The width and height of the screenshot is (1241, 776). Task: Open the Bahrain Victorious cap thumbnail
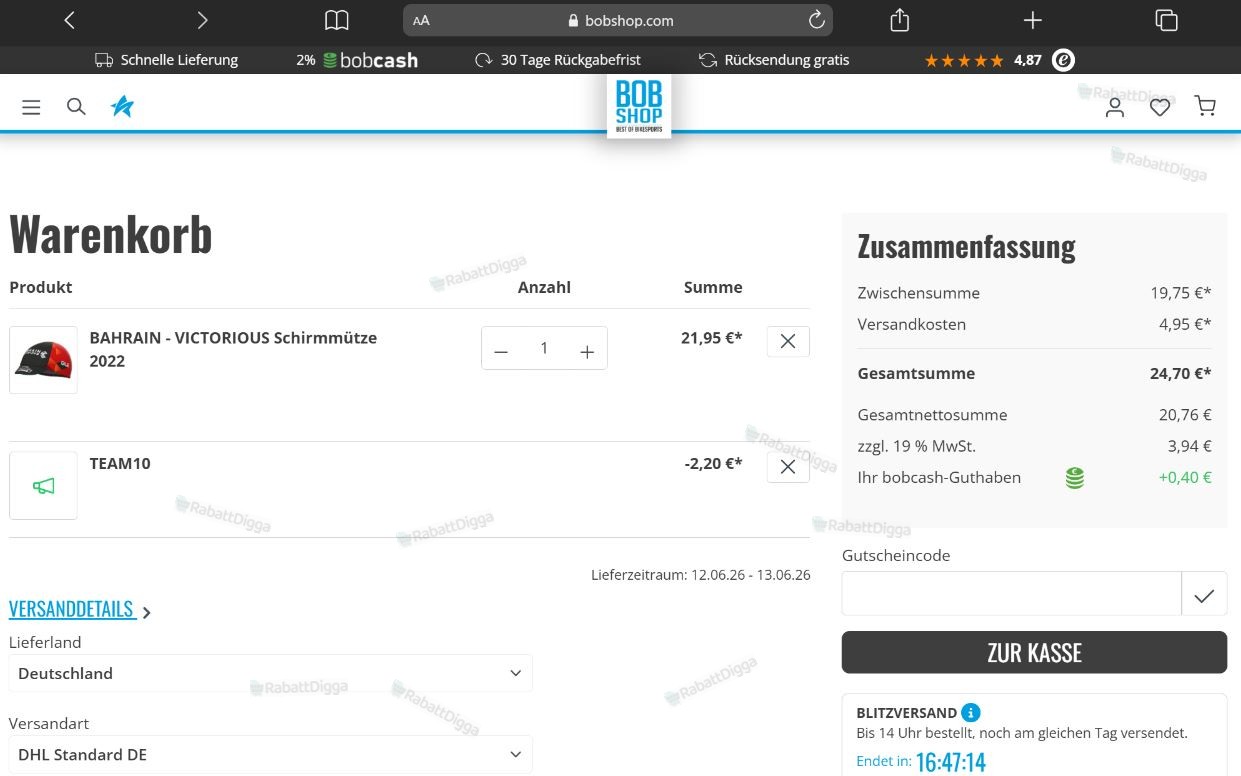(43, 360)
